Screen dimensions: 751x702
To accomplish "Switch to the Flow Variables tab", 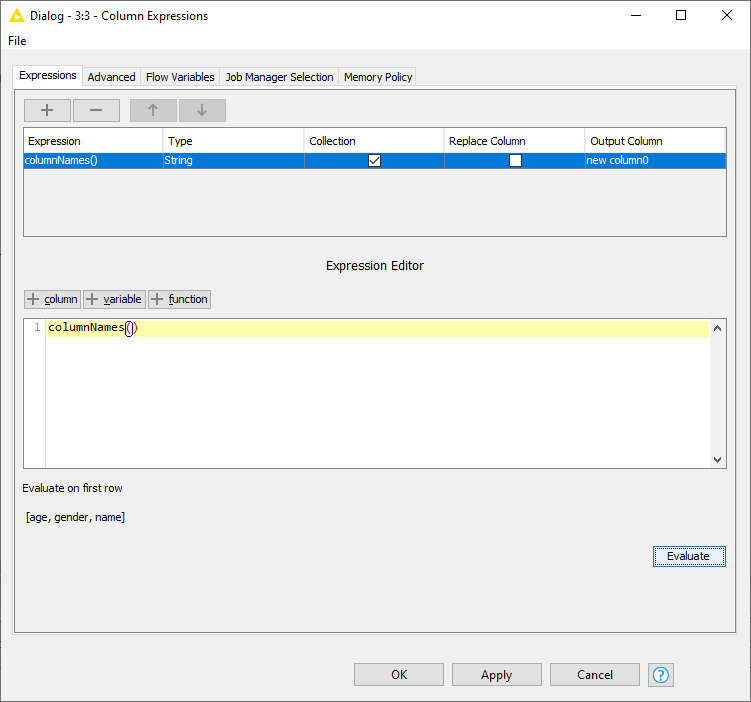I will [x=180, y=77].
